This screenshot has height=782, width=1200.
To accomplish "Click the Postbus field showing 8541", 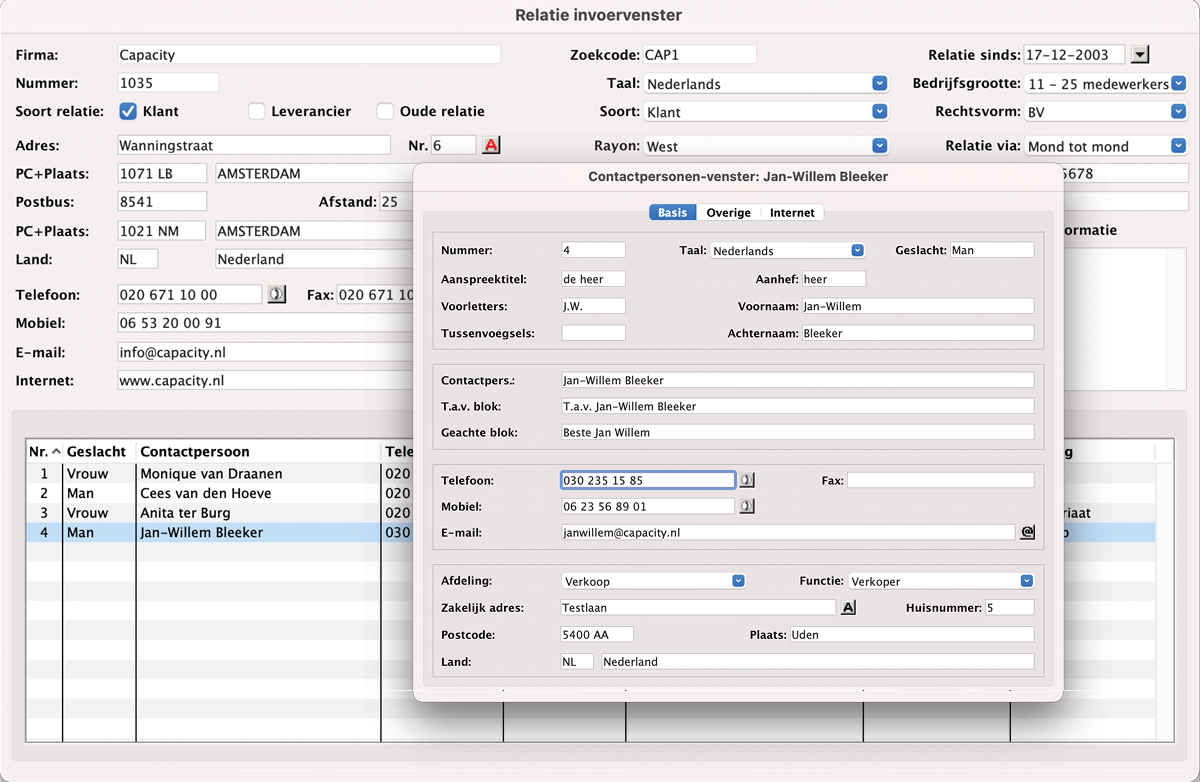I will pyautogui.click(x=162, y=202).
